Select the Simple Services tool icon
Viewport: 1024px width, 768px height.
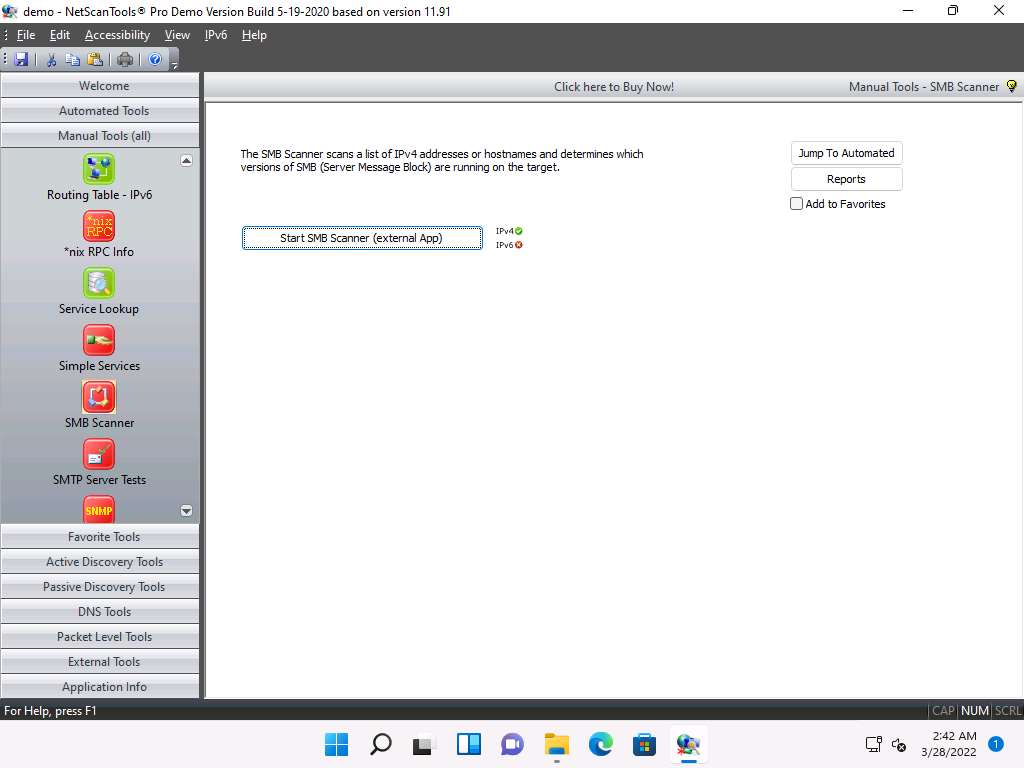(99, 340)
